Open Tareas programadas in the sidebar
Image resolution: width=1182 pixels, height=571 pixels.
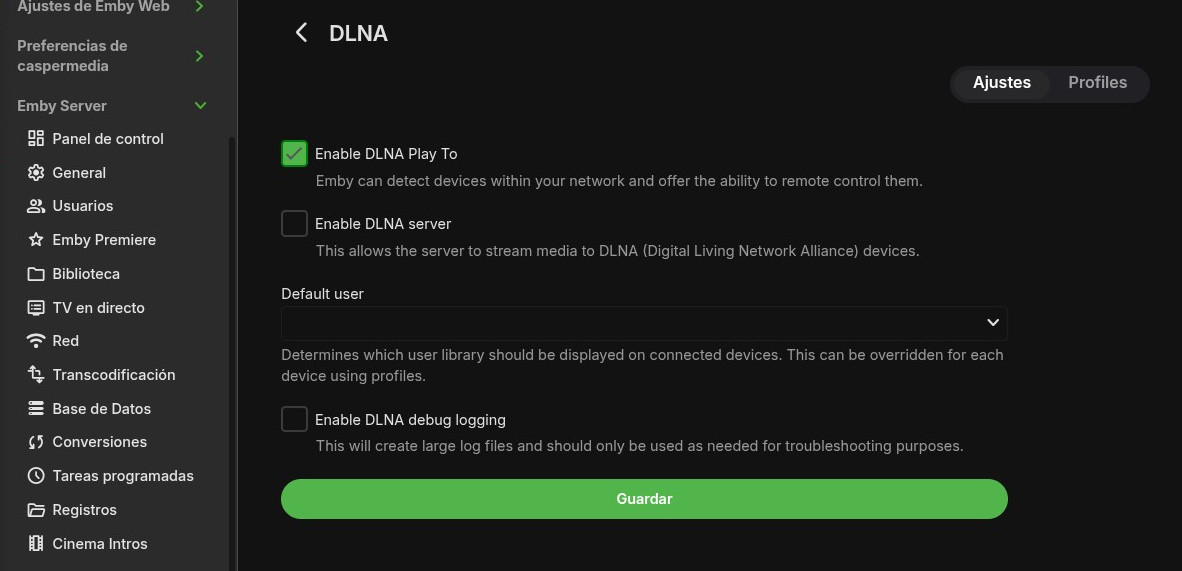pos(122,476)
